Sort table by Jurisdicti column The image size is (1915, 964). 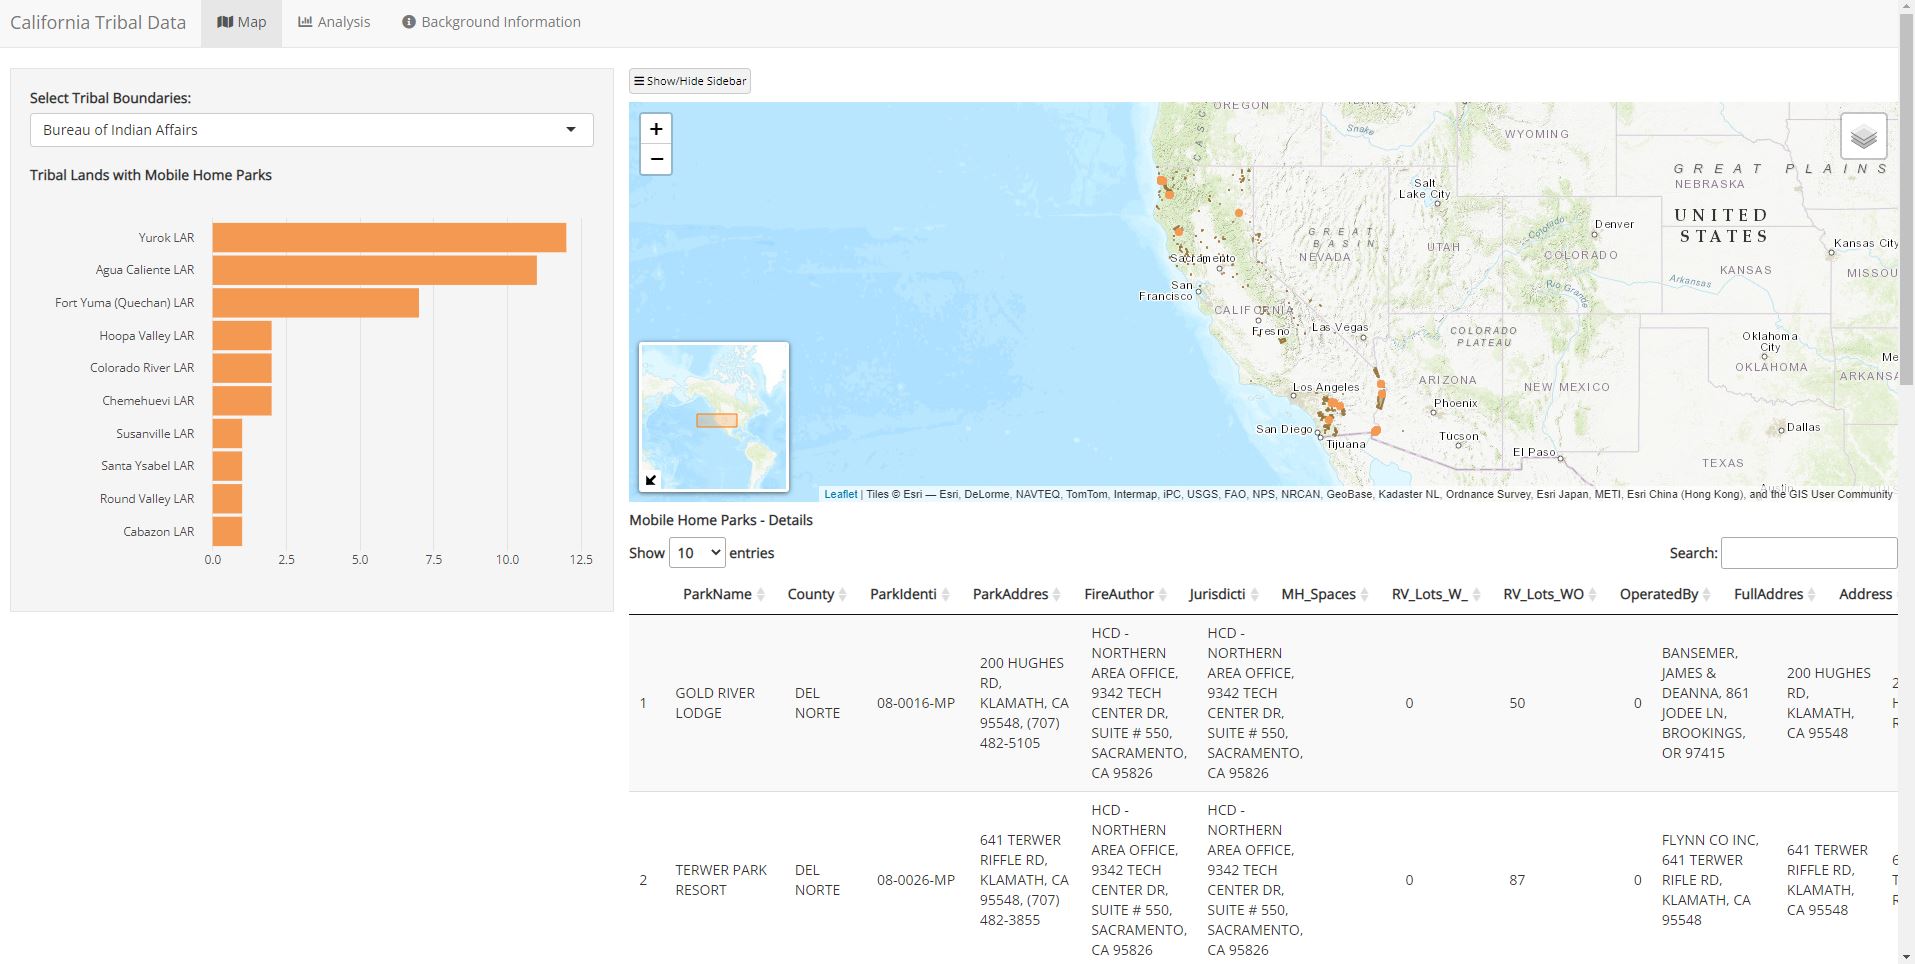tap(1223, 594)
